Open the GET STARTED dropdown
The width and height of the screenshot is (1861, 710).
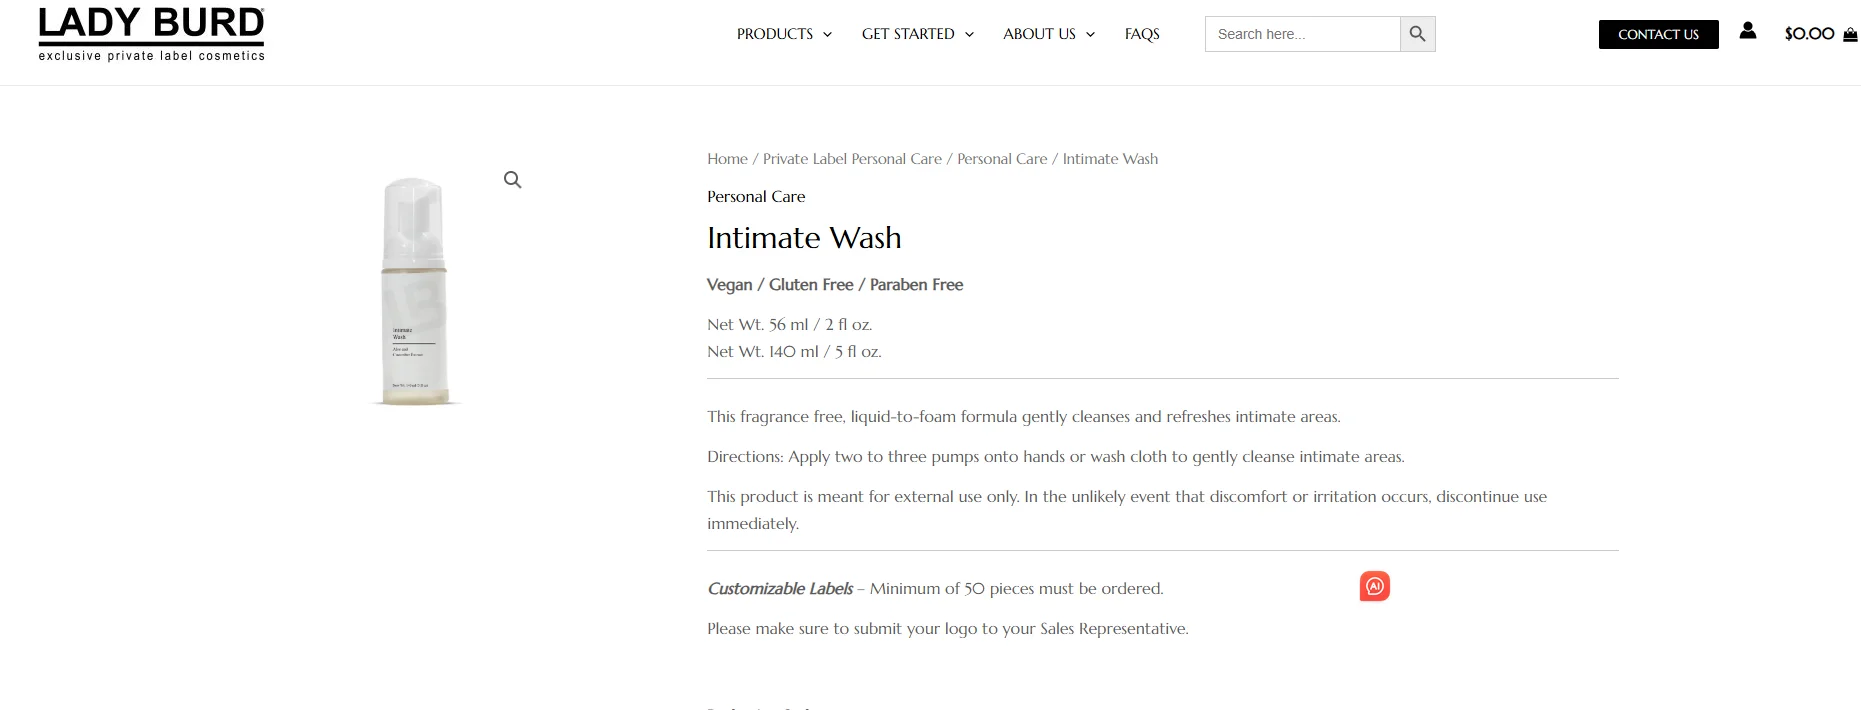917,34
